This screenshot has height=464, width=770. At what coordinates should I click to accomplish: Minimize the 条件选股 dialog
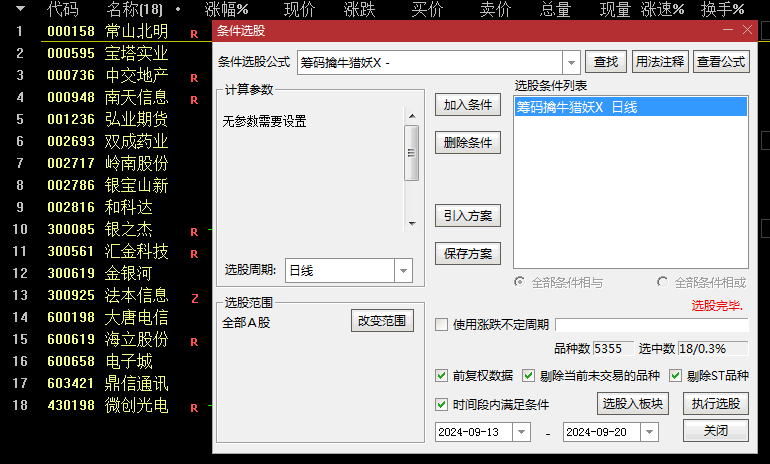click(x=728, y=30)
